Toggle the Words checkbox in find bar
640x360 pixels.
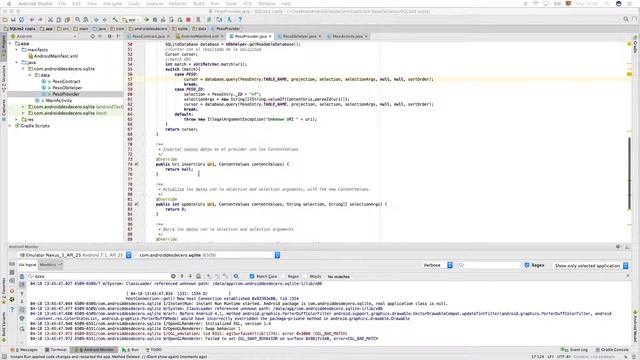tap(306, 276)
